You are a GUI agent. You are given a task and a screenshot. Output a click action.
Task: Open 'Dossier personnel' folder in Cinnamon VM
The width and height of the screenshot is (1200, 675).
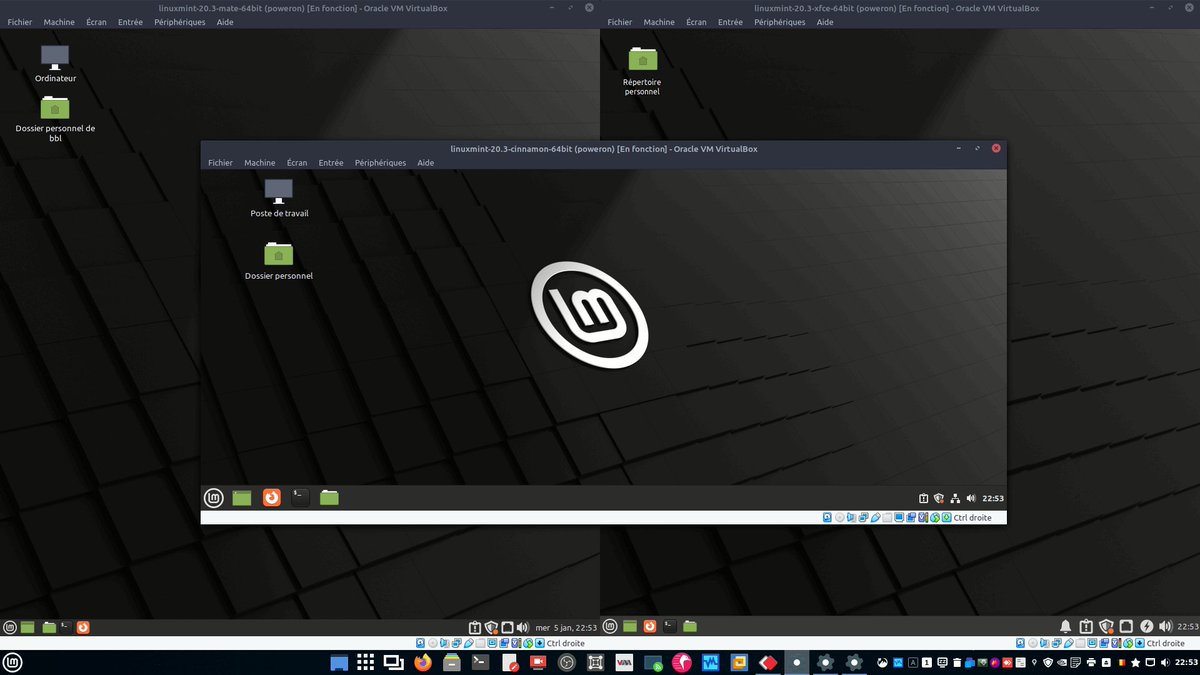pos(279,260)
